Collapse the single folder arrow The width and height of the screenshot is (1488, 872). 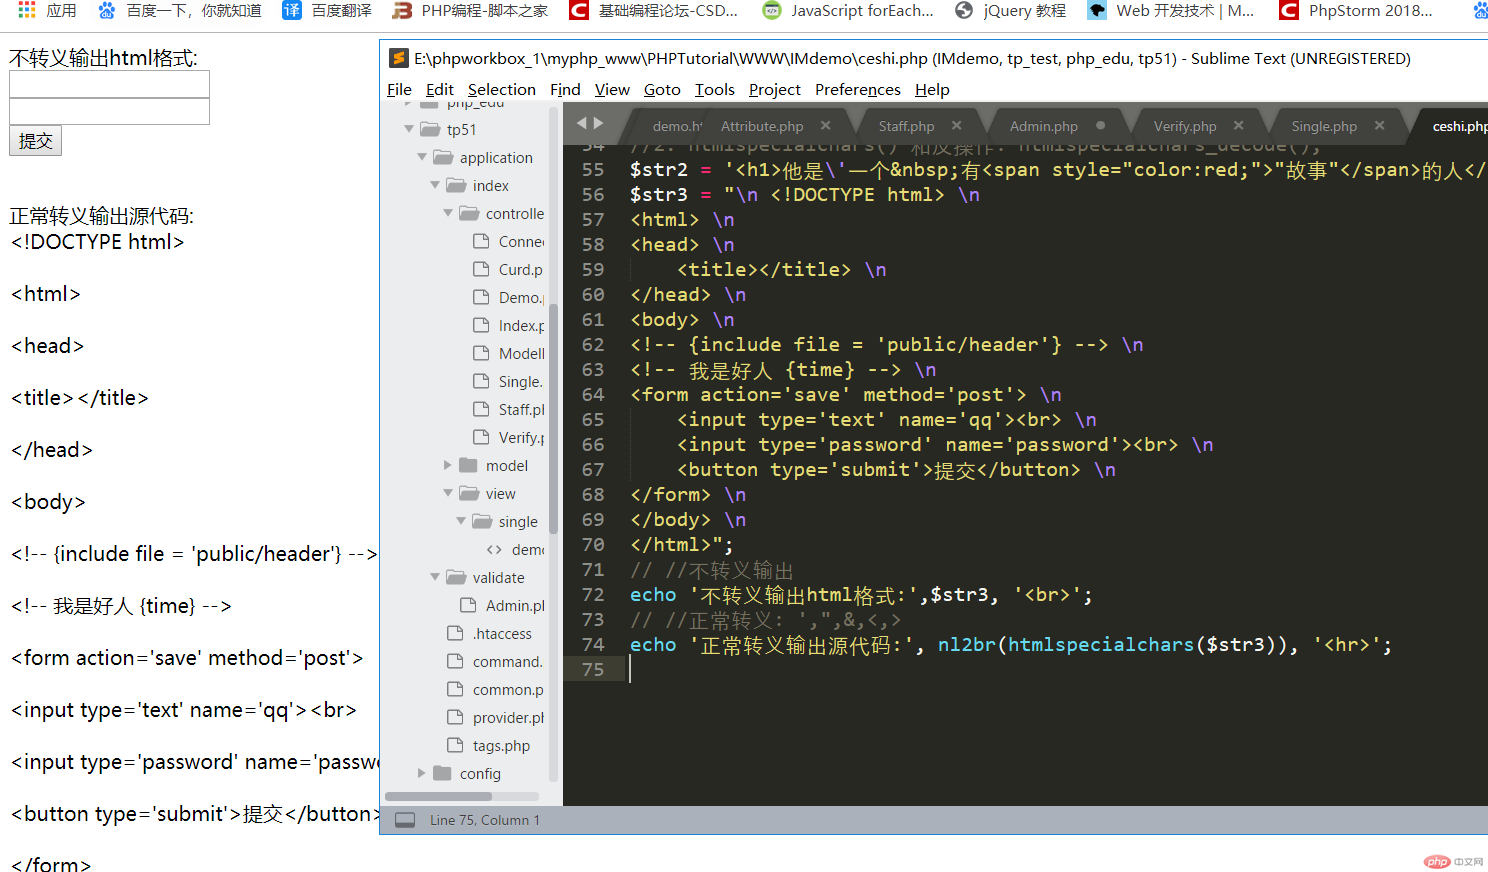click(461, 521)
